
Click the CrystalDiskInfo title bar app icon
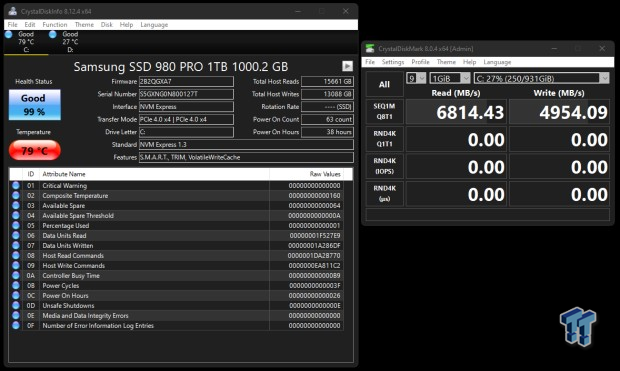(13, 11)
